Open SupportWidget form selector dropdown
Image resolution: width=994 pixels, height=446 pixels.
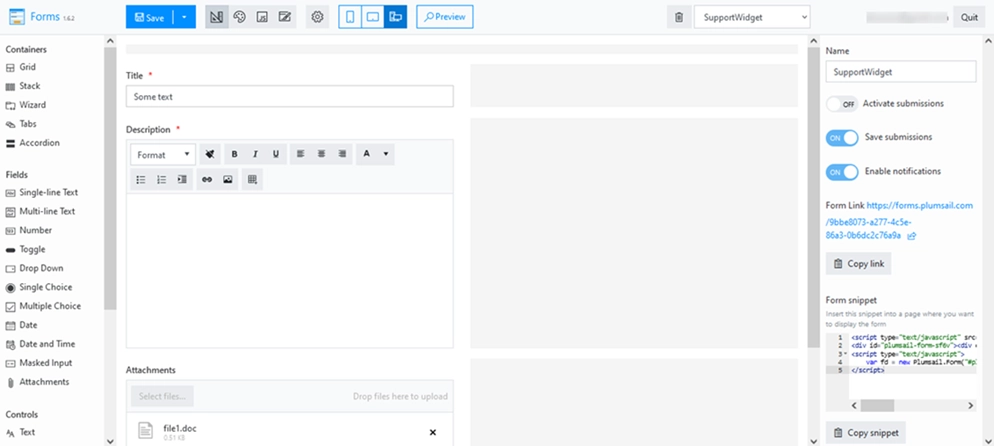click(752, 17)
